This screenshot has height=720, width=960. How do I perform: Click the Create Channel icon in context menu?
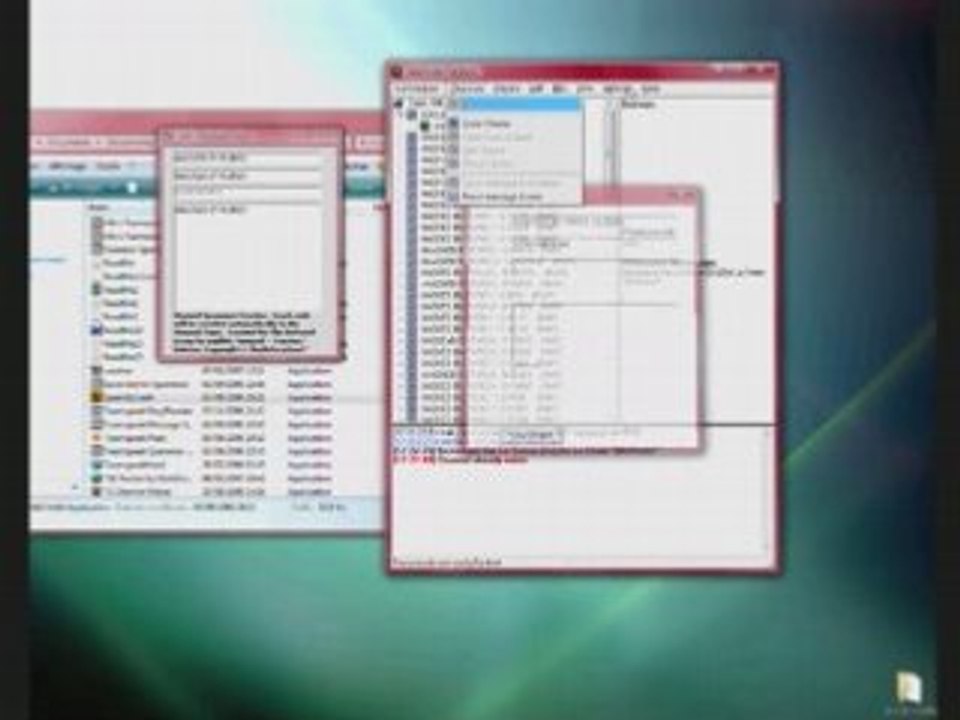coord(454,124)
